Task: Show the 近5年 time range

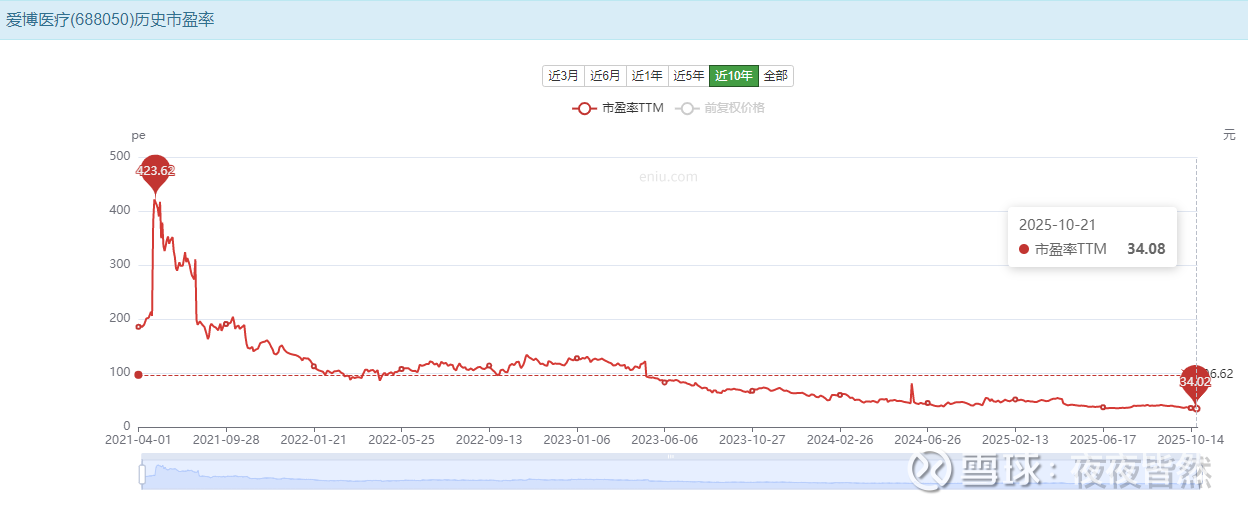Action: click(x=689, y=76)
